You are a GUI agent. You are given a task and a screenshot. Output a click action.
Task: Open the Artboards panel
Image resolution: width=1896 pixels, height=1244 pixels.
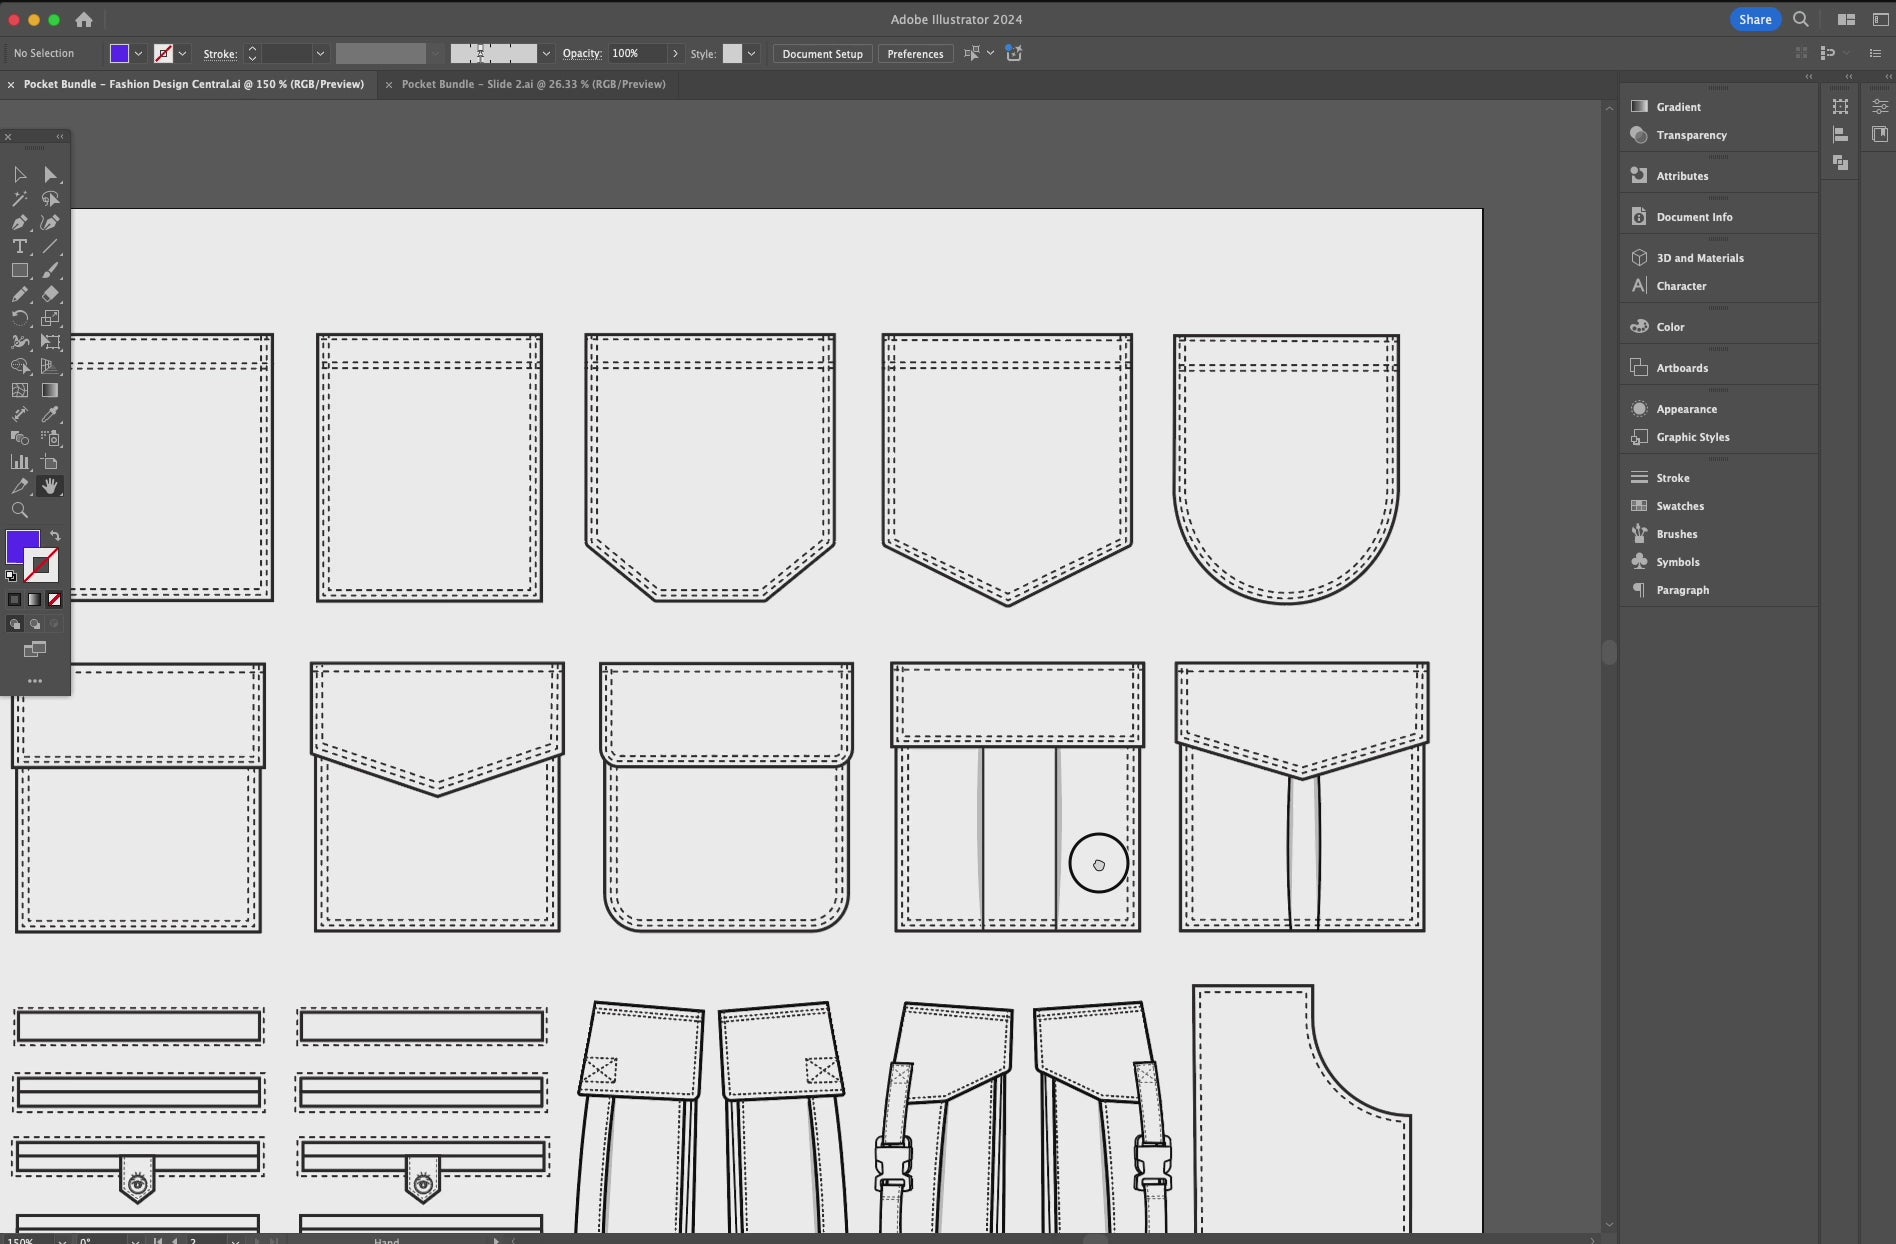[x=1681, y=368]
